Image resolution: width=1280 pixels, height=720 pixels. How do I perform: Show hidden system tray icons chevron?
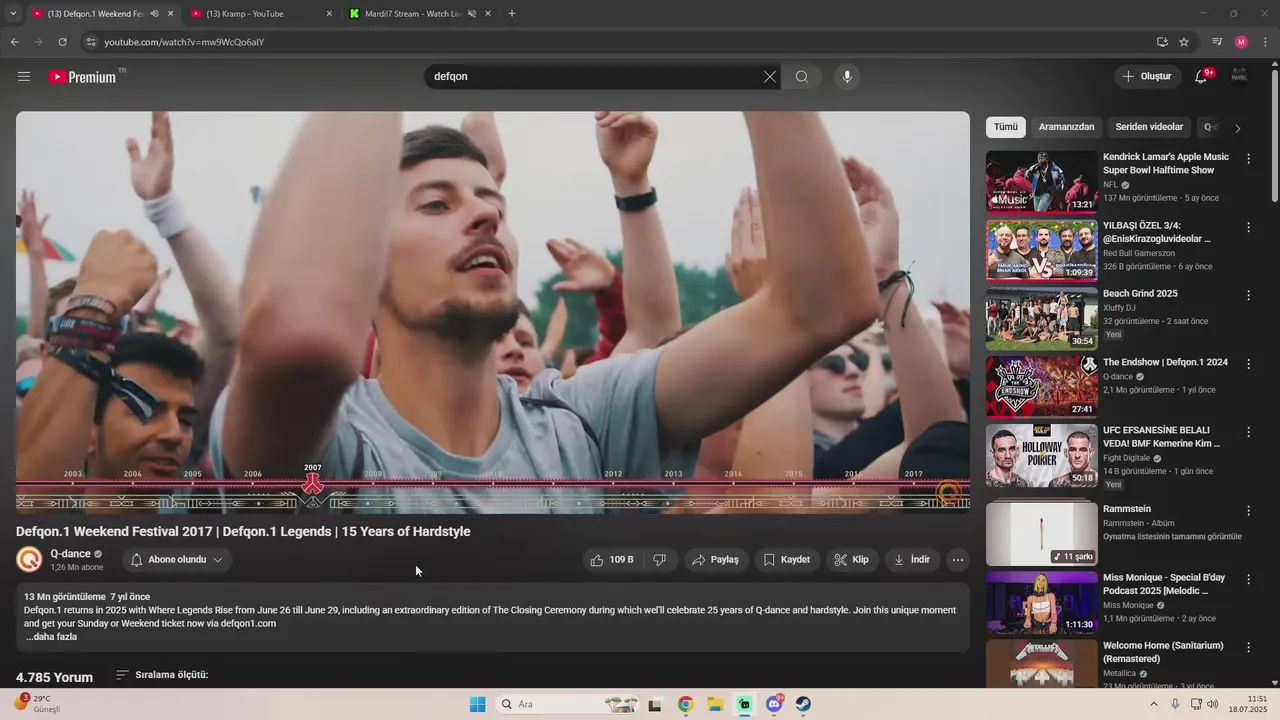1153,705
